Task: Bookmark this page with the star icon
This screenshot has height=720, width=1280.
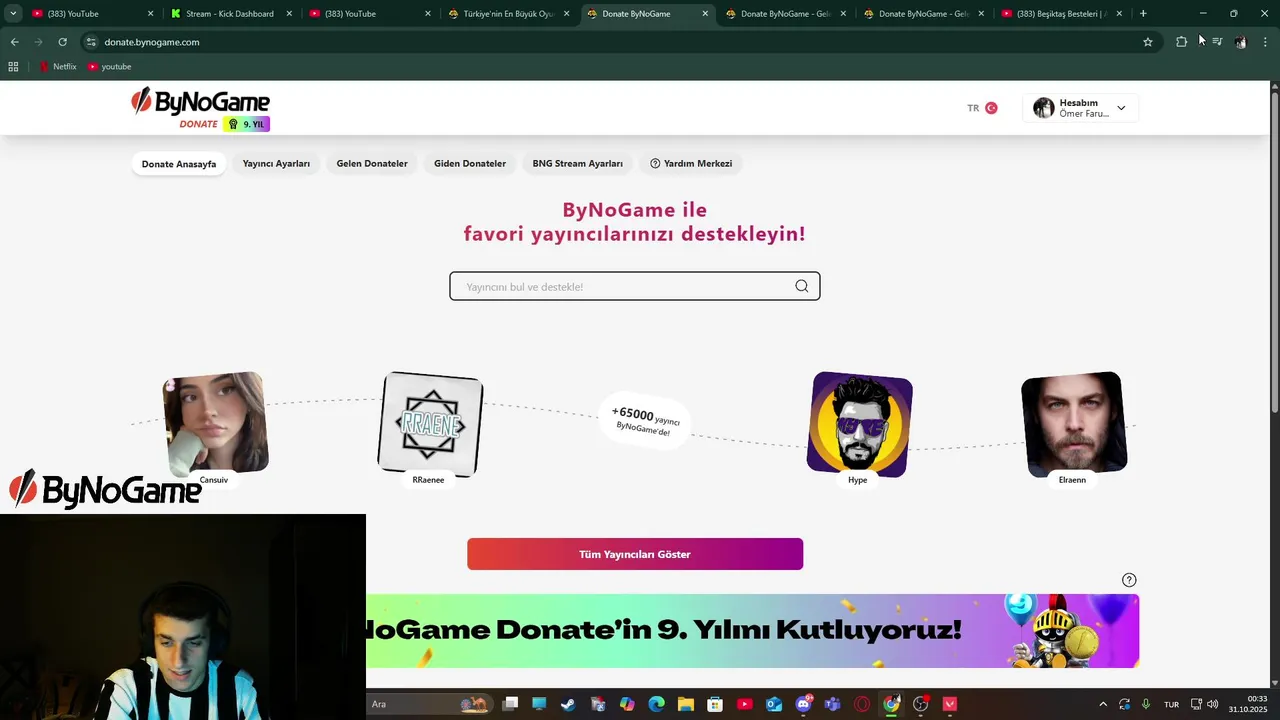Action: point(1148,42)
